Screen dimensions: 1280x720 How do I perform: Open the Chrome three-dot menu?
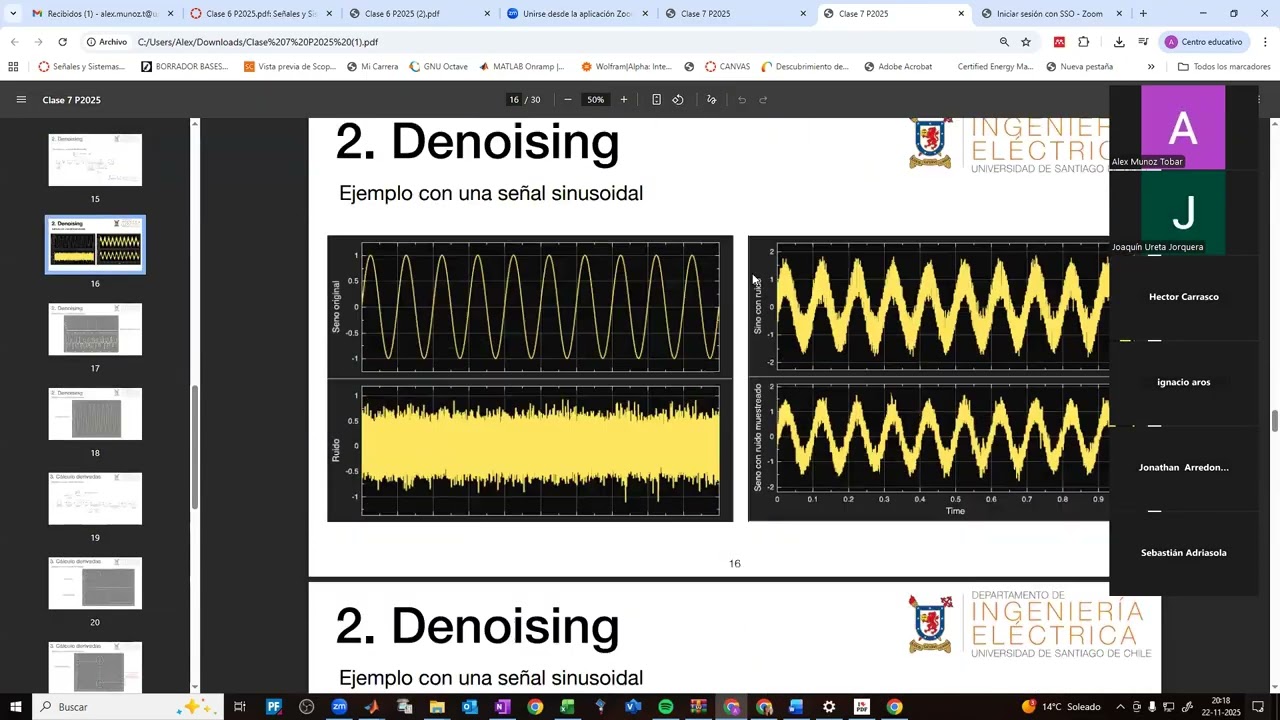coord(1265,42)
